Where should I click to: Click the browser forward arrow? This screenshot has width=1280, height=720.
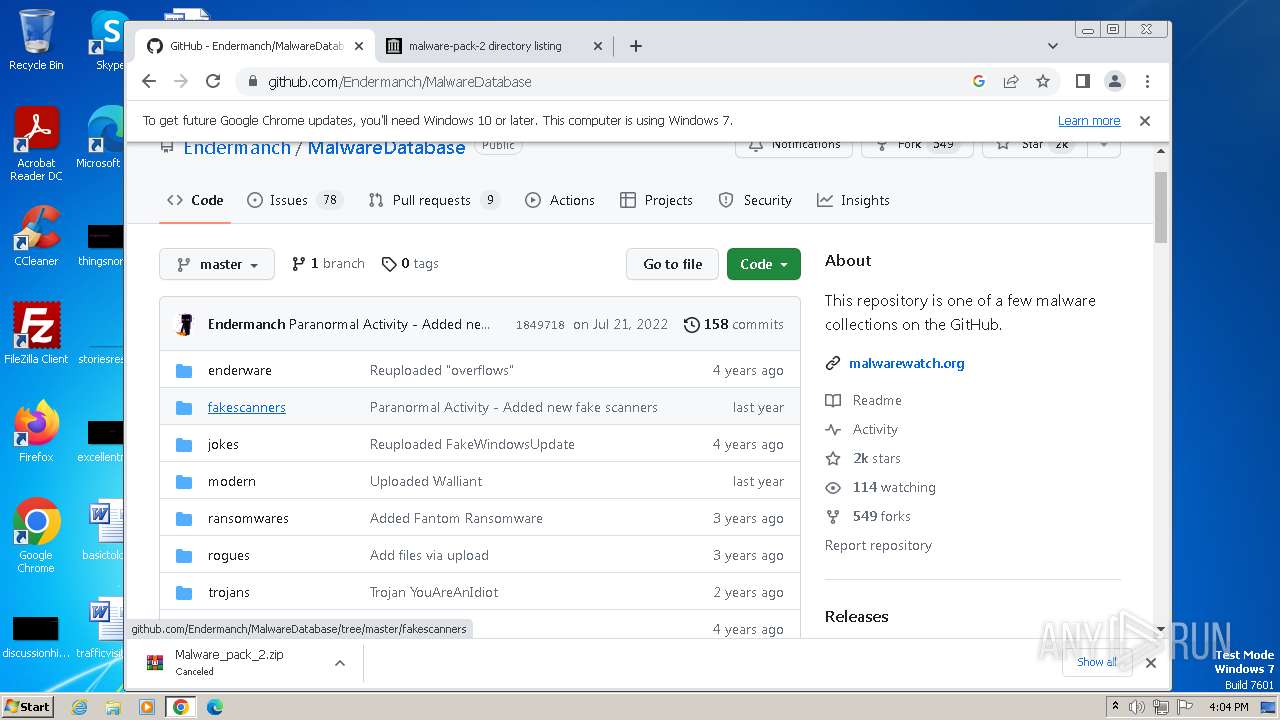click(x=181, y=81)
